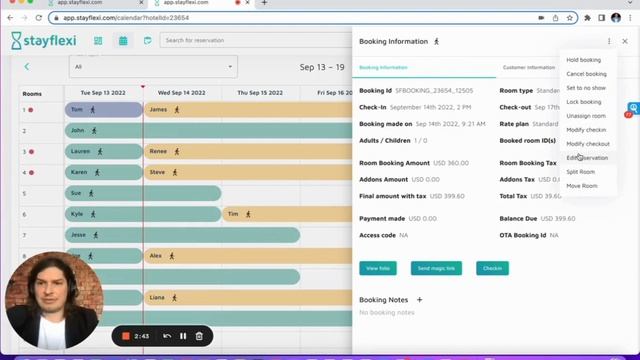This screenshot has width=640, height=360.
Task: Open John's reservation in room 2
Action: [209, 131]
